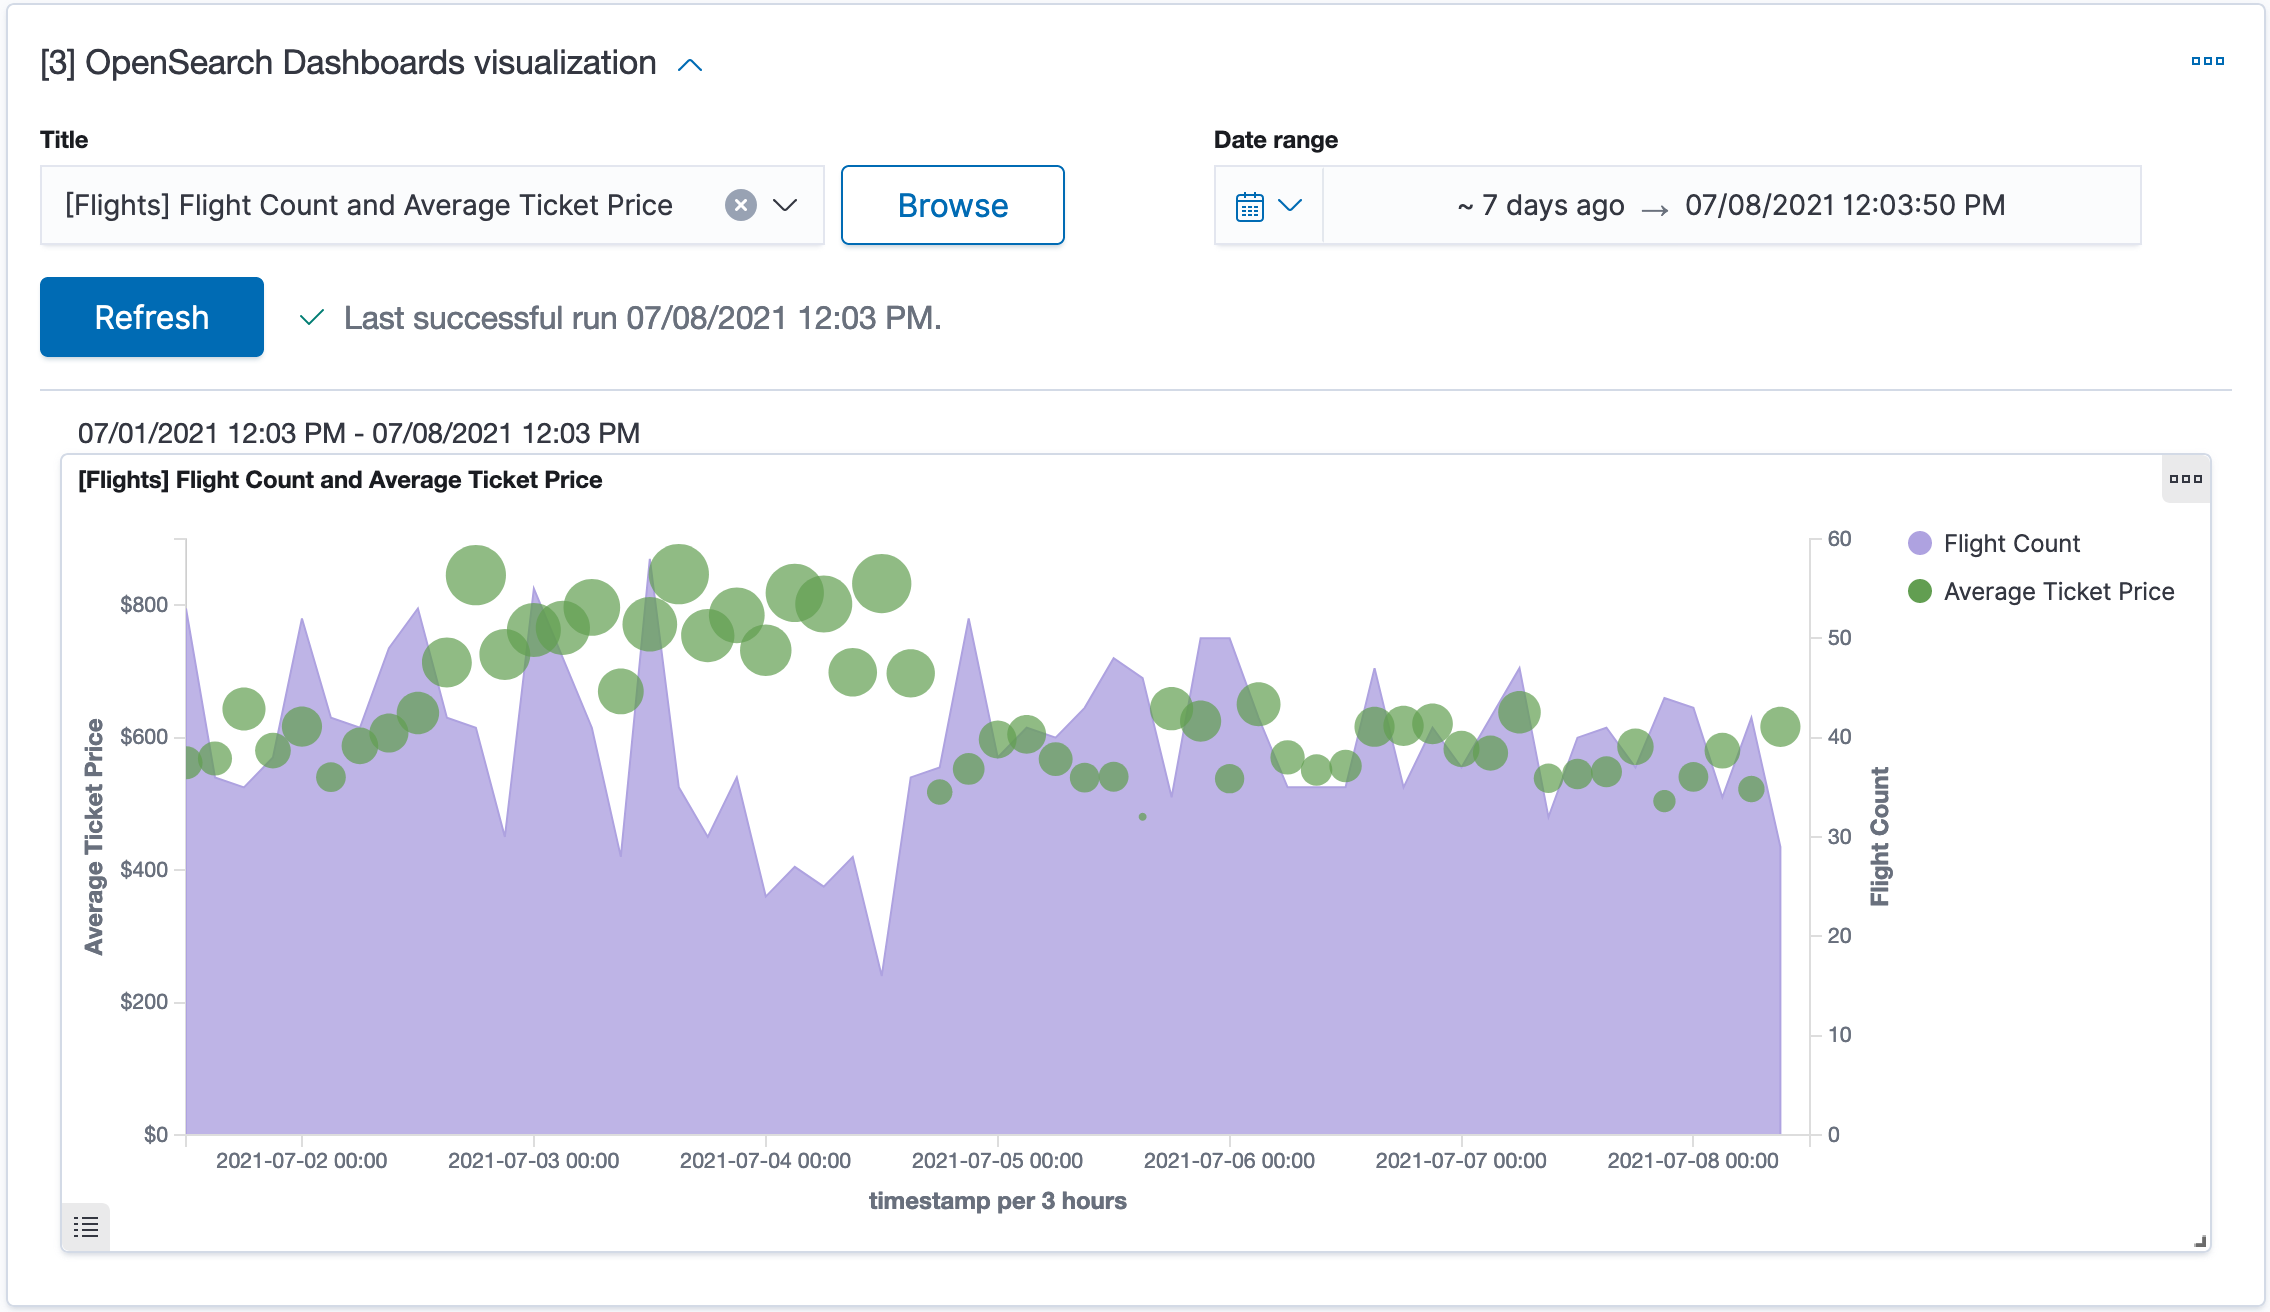Click the green Average Ticket Price swatch
The height and width of the screenshot is (1312, 2270).
pos(1920,591)
